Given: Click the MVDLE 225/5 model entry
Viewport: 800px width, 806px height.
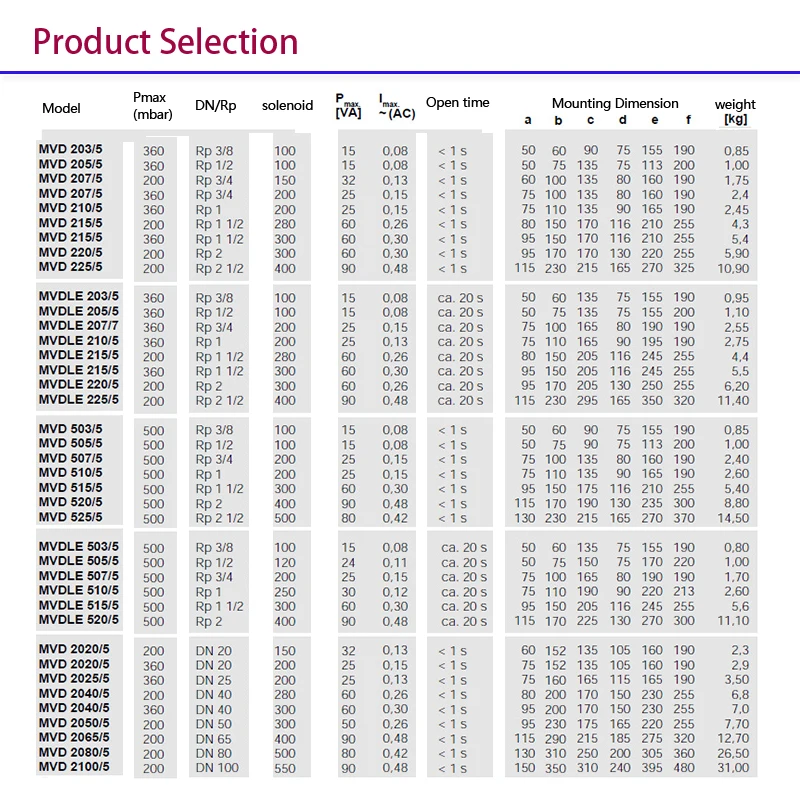Looking at the screenshot, I should (x=78, y=400).
